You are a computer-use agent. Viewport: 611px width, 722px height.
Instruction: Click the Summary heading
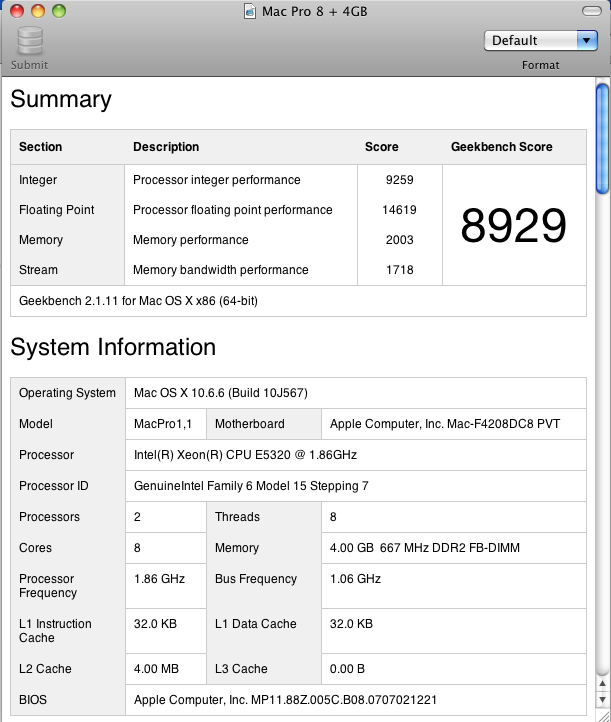click(61, 99)
